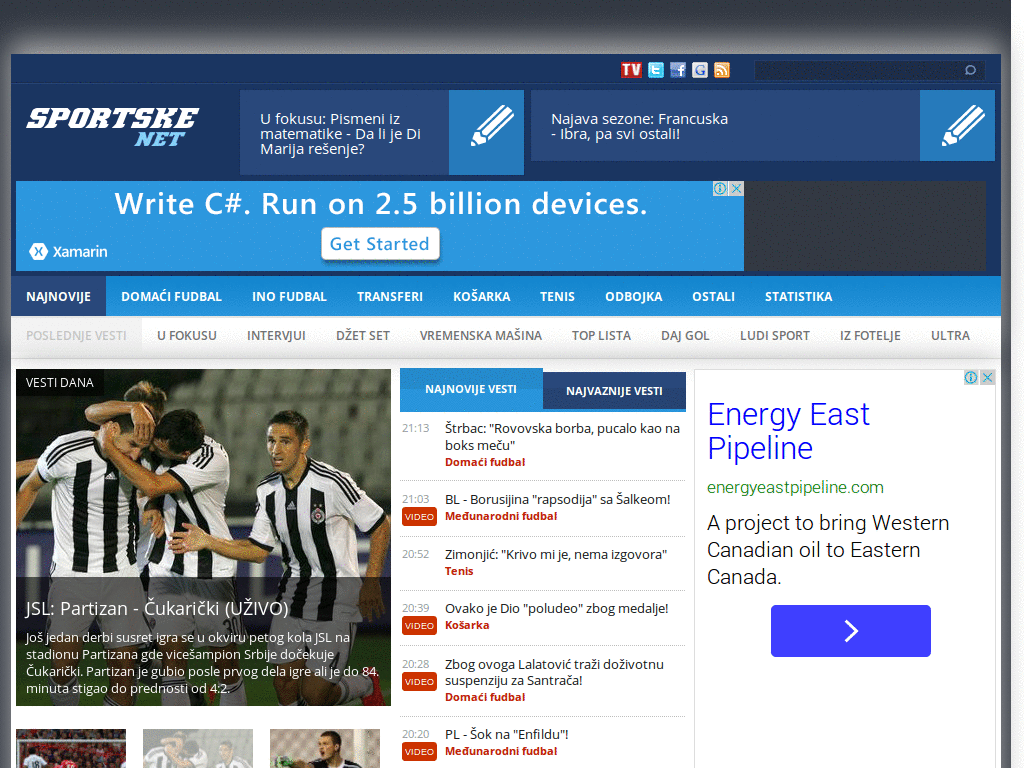Close the Energy East Pipeline ad
This screenshot has height=768, width=1024.
coord(987,377)
